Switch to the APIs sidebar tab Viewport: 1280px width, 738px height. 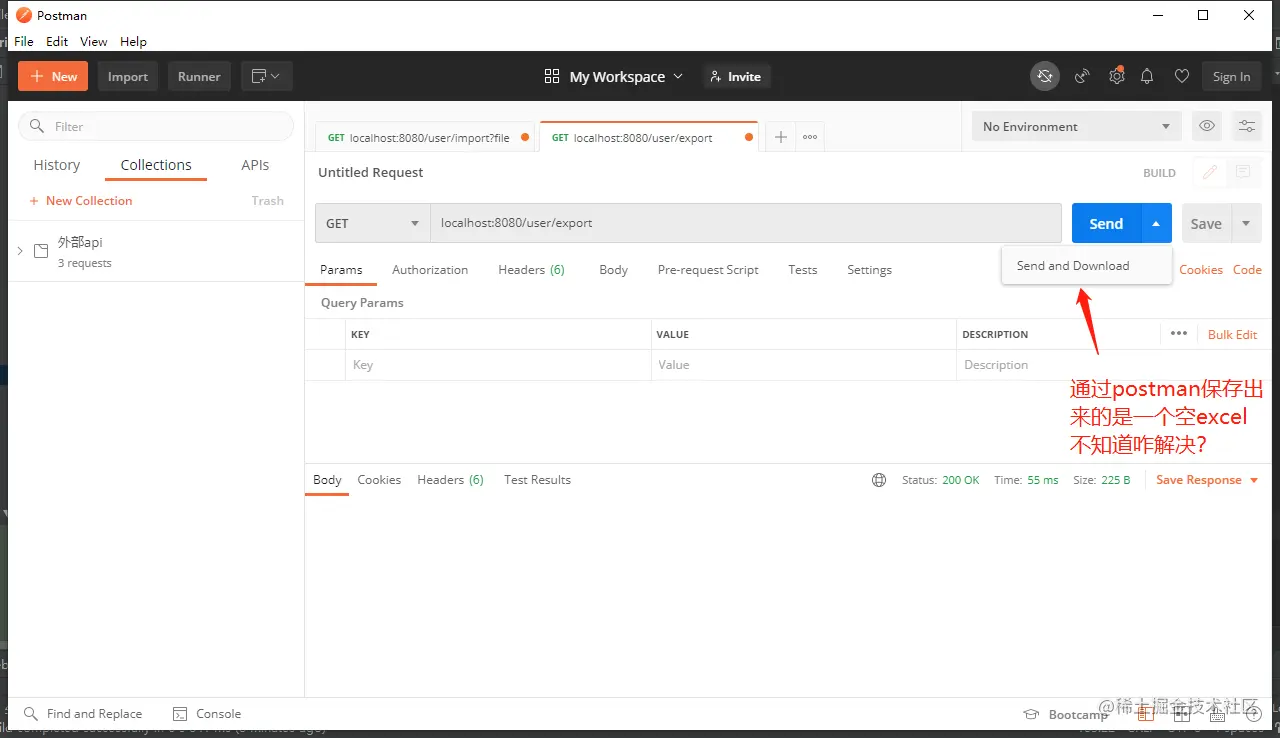point(255,165)
